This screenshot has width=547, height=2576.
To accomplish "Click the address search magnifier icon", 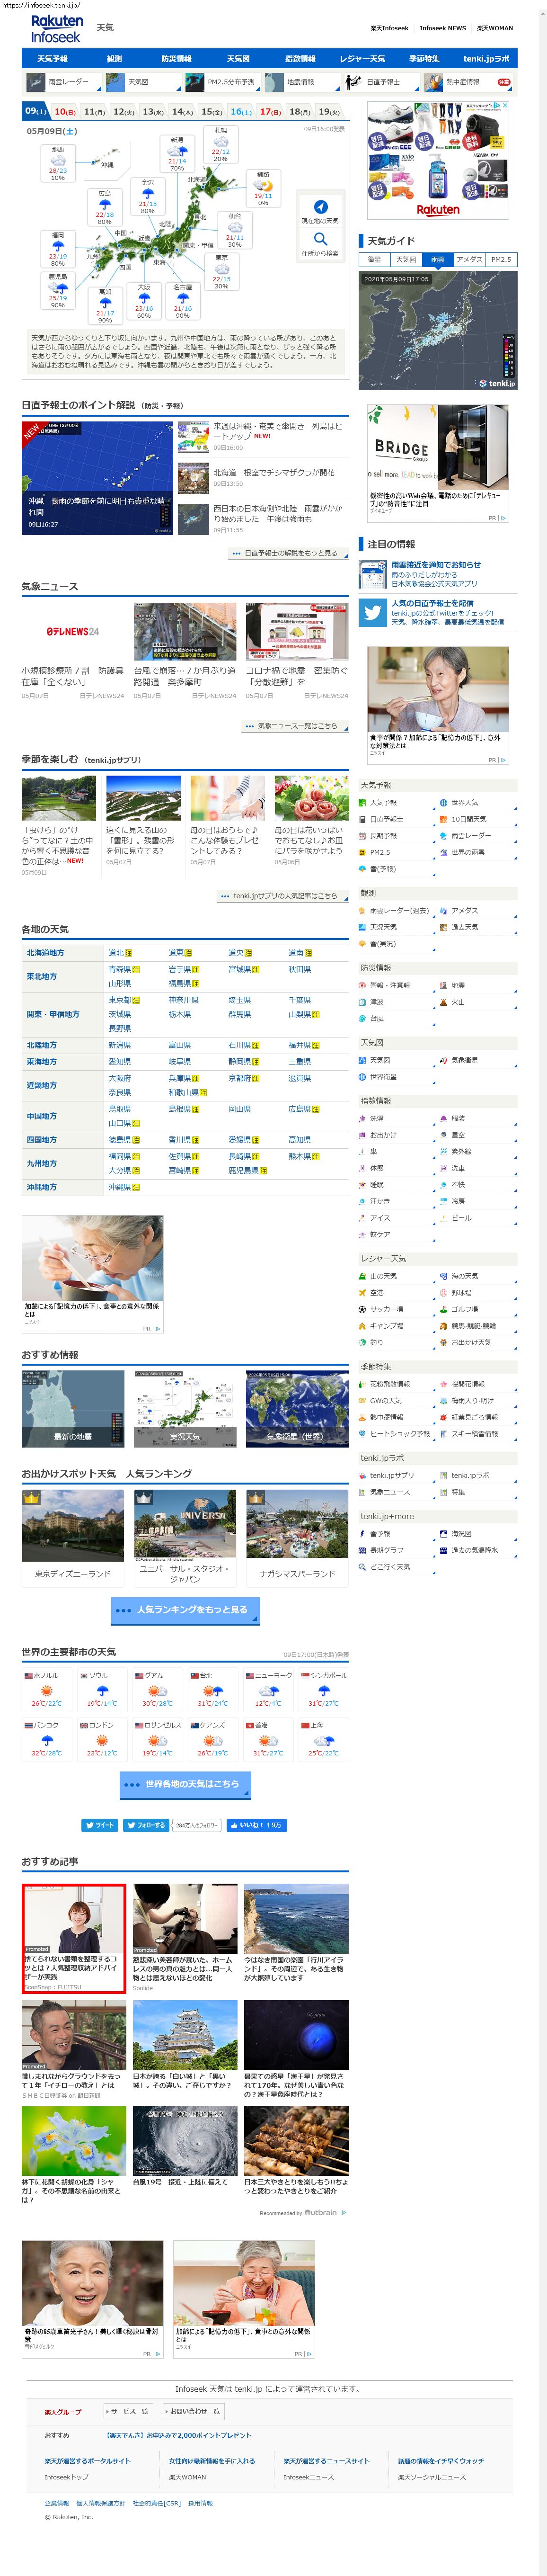I will pyautogui.click(x=320, y=239).
